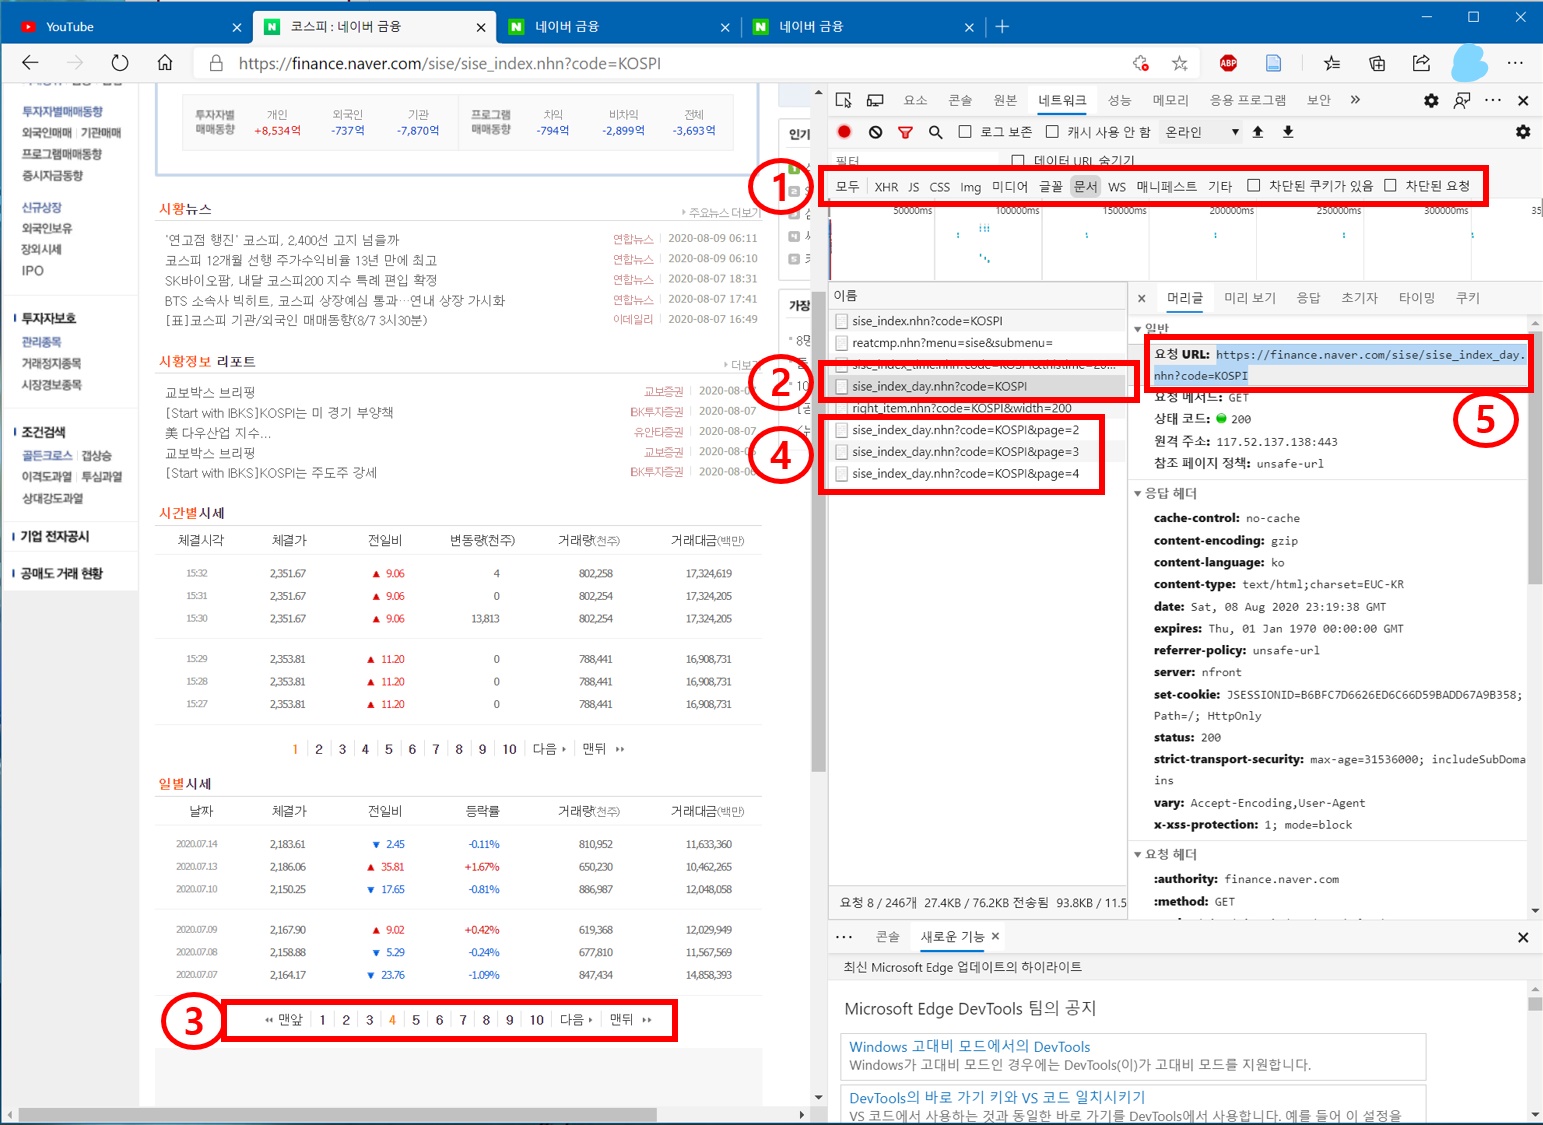Check the 차단된 쿠키가 있음 checkbox

(1254, 186)
